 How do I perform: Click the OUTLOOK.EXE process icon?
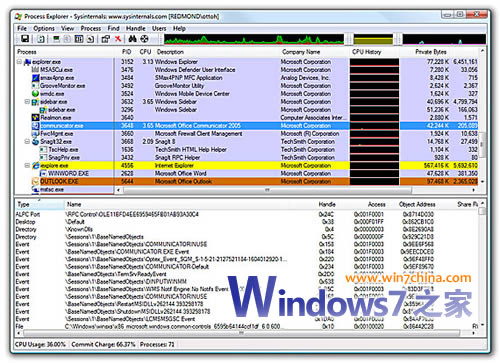point(36,182)
